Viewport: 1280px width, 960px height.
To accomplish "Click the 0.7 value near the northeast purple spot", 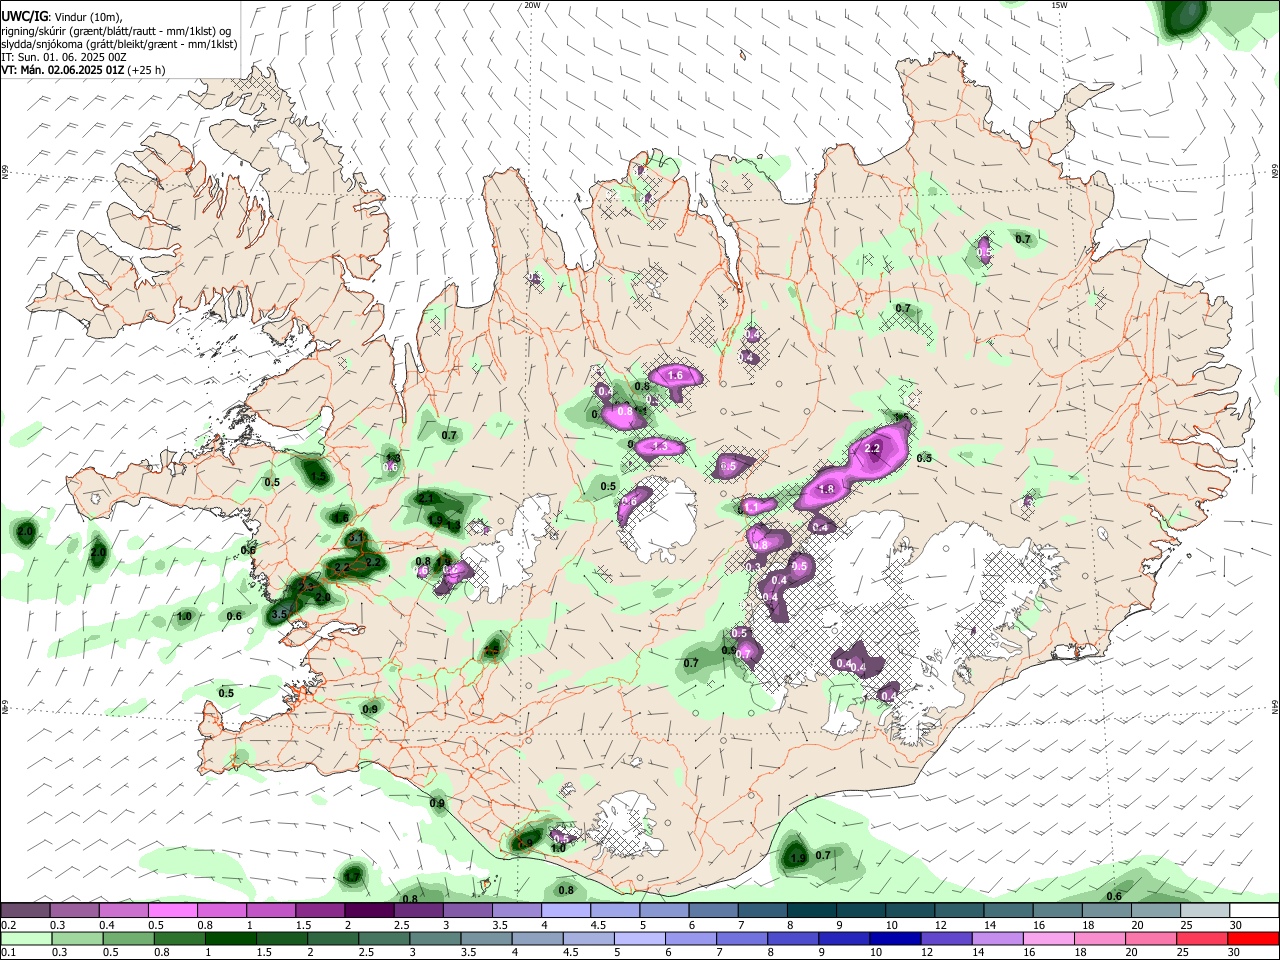I will click(x=1023, y=239).
